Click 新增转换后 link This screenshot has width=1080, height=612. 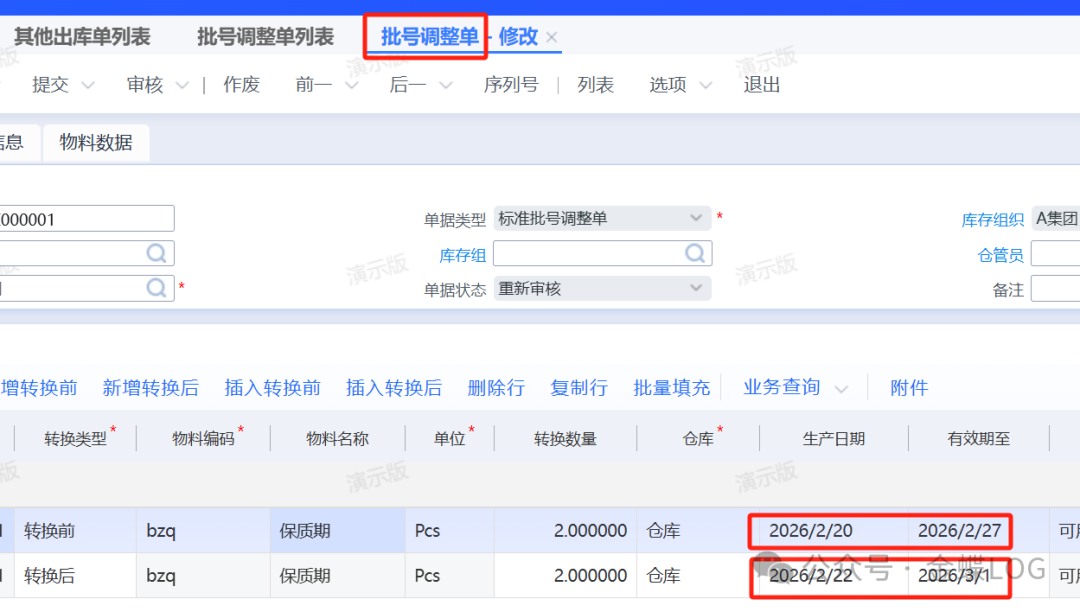click(150, 388)
